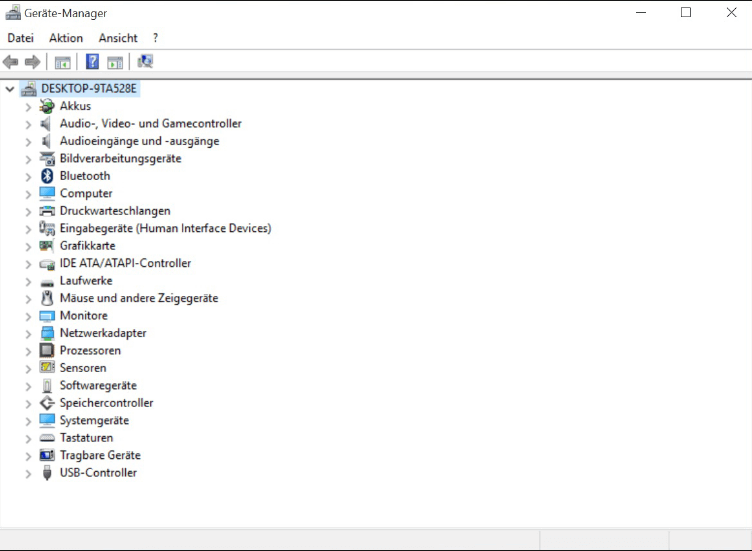Select the Bildverarbeitungsgeräte label

pos(120,159)
